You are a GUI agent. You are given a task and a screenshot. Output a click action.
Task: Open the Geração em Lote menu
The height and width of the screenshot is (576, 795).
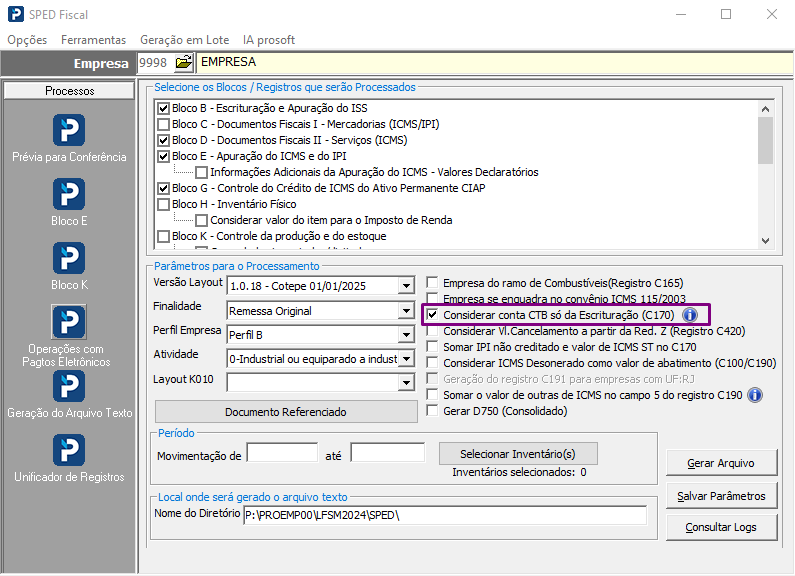[x=185, y=39]
